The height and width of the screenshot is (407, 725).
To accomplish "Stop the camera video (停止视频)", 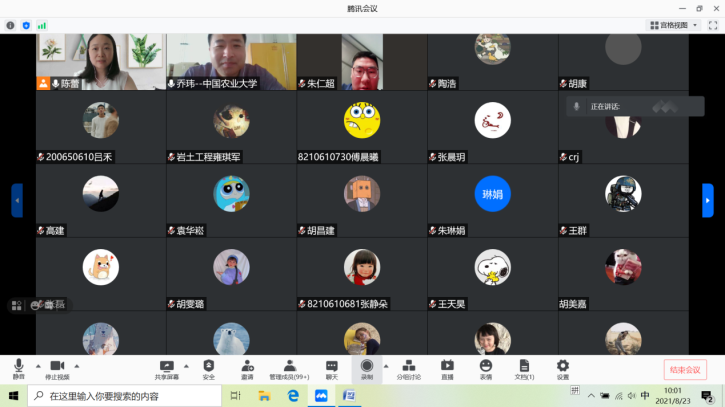I will (x=57, y=368).
